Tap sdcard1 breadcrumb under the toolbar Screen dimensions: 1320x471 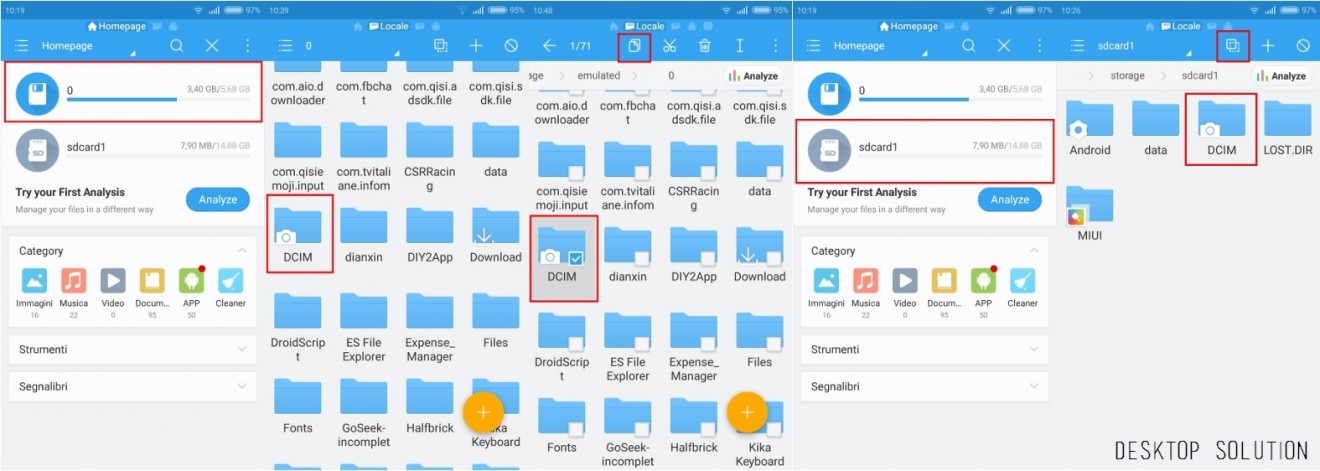[1199, 75]
